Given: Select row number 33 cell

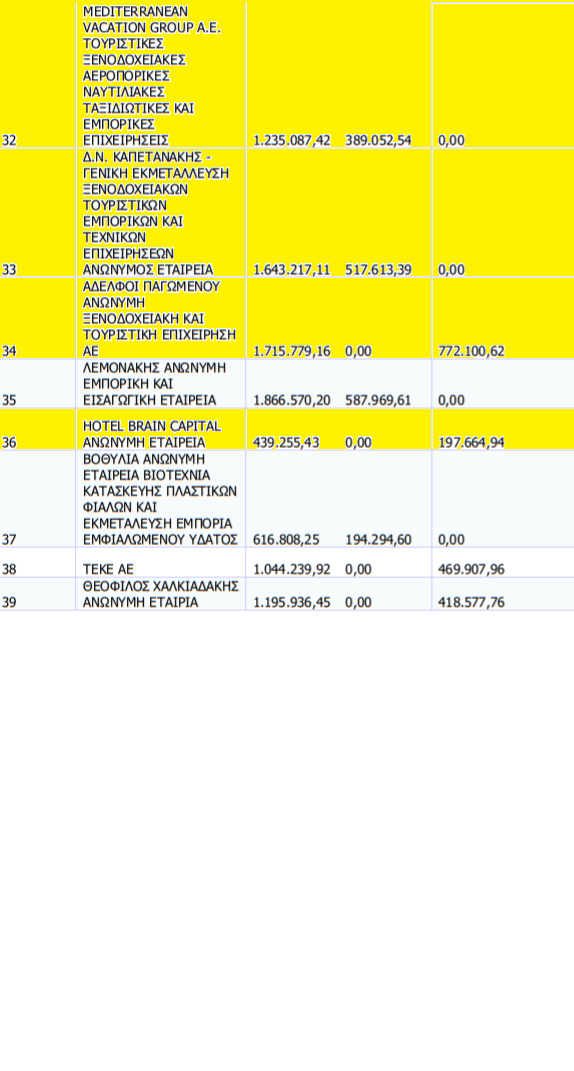Looking at the screenshot, I should pyautogui.click(x=37, y=212).
